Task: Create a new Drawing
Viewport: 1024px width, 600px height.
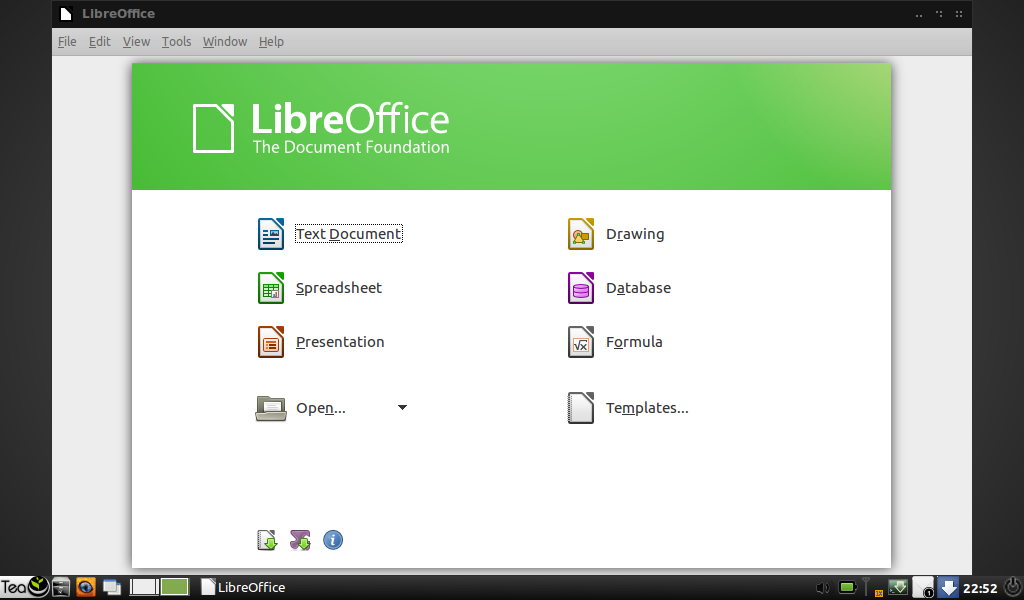Action: [635, 234]
